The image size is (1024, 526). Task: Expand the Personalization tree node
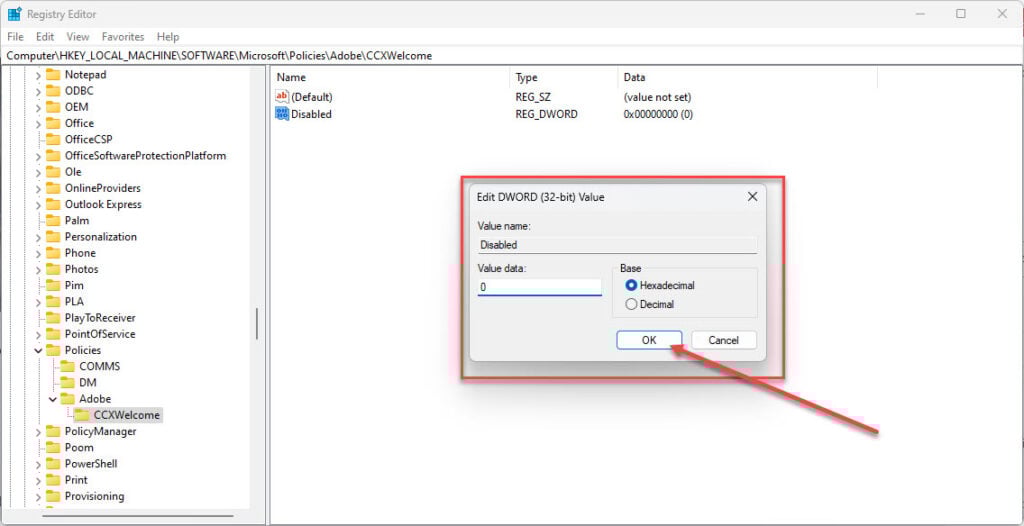point(38,237)
